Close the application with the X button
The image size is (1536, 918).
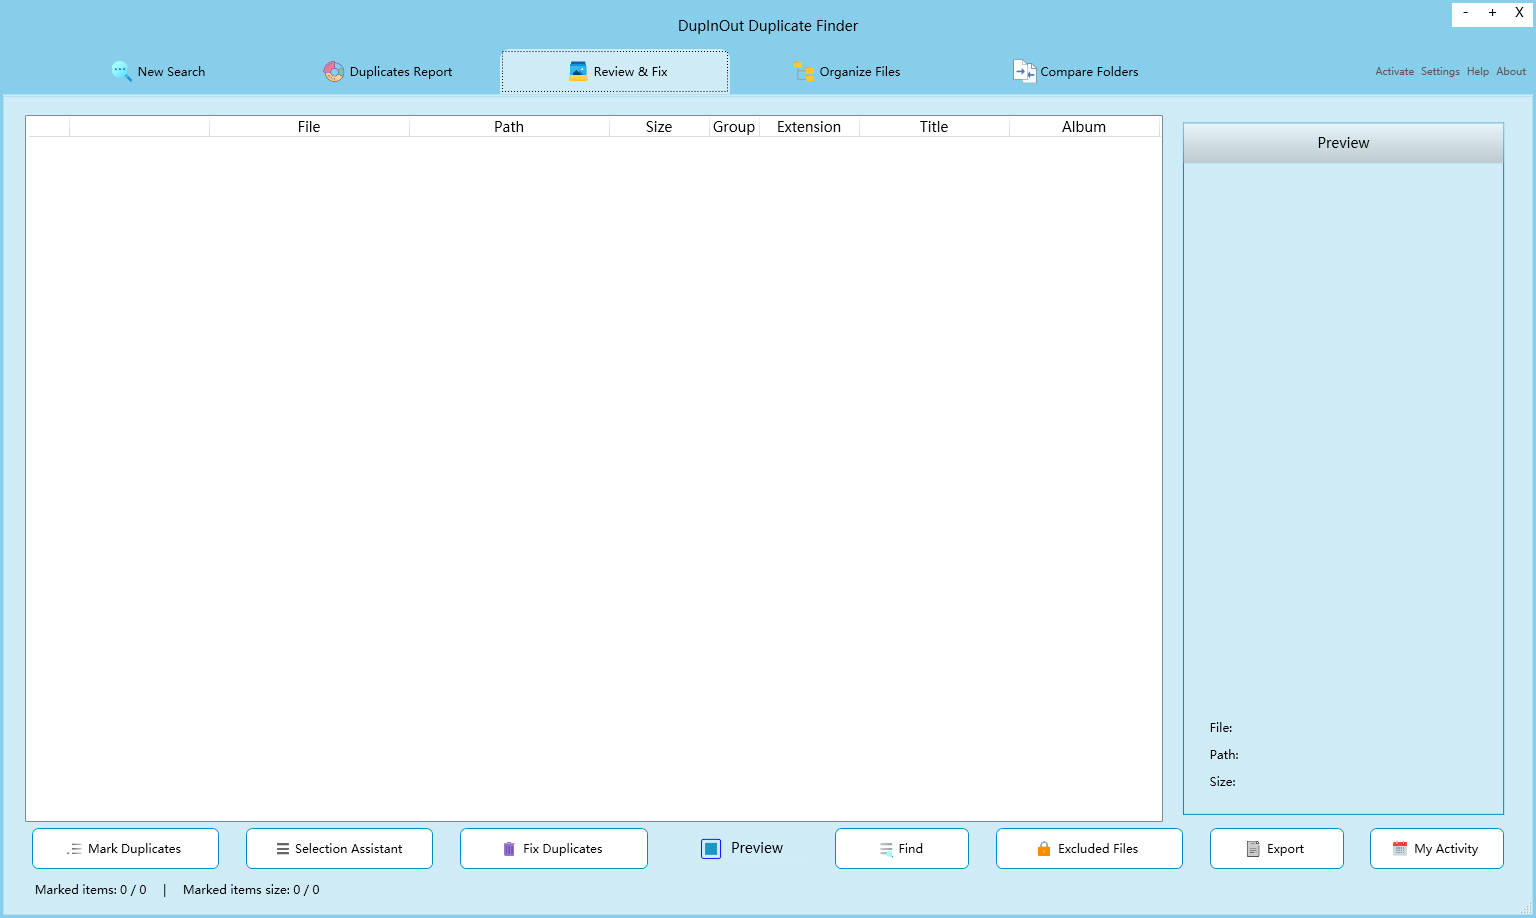point(1519,13)
